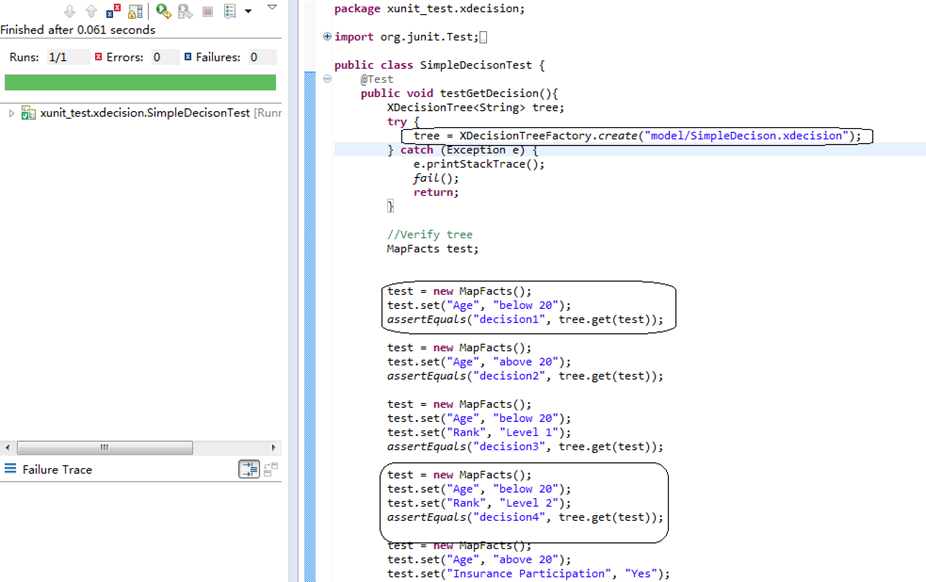
Task: Select xunit_test.xdecision.SimpleDecisonTest in results tree
Action: click(145, 113)
